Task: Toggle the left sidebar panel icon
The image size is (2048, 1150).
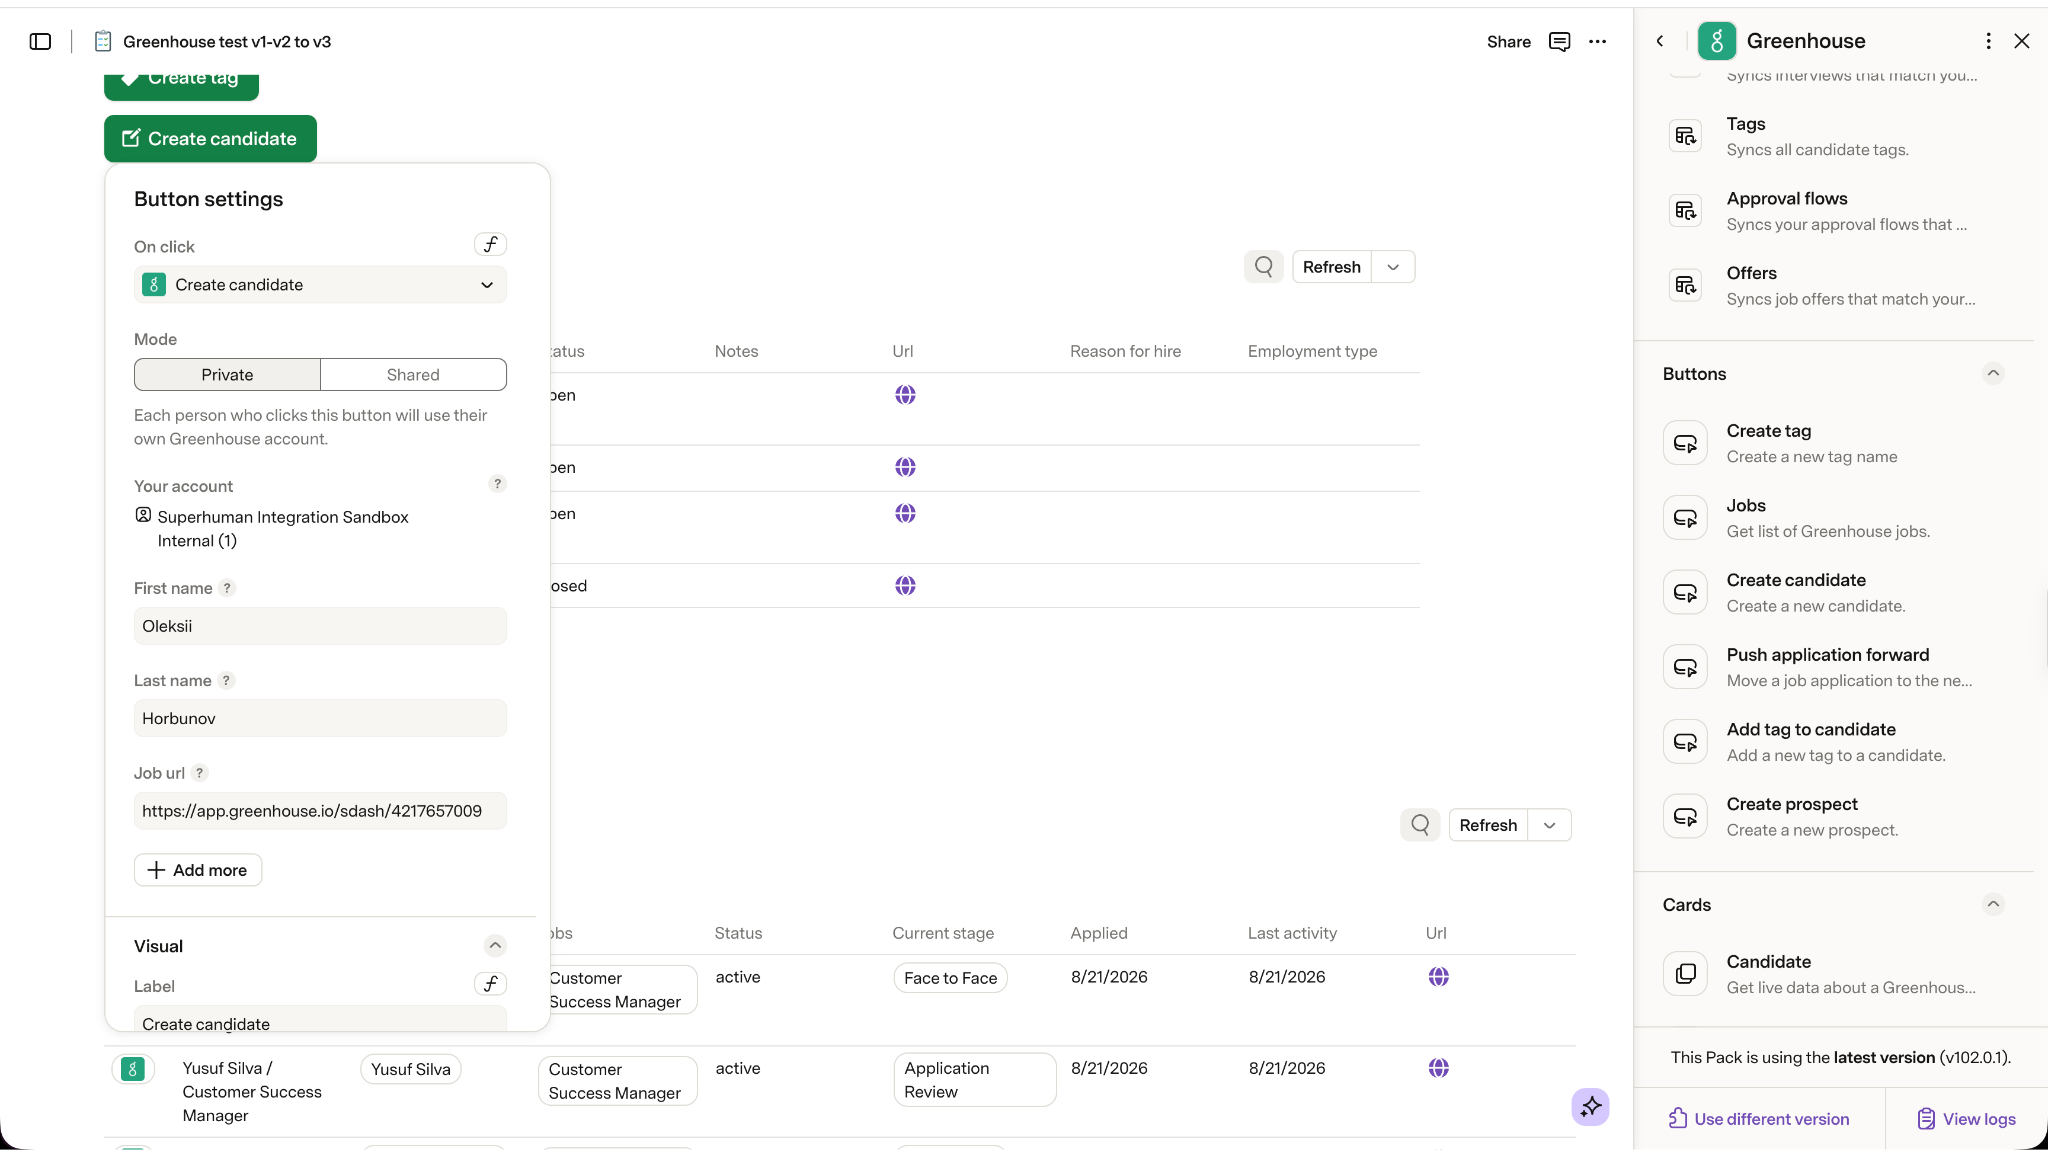Action: coord(40,41)
